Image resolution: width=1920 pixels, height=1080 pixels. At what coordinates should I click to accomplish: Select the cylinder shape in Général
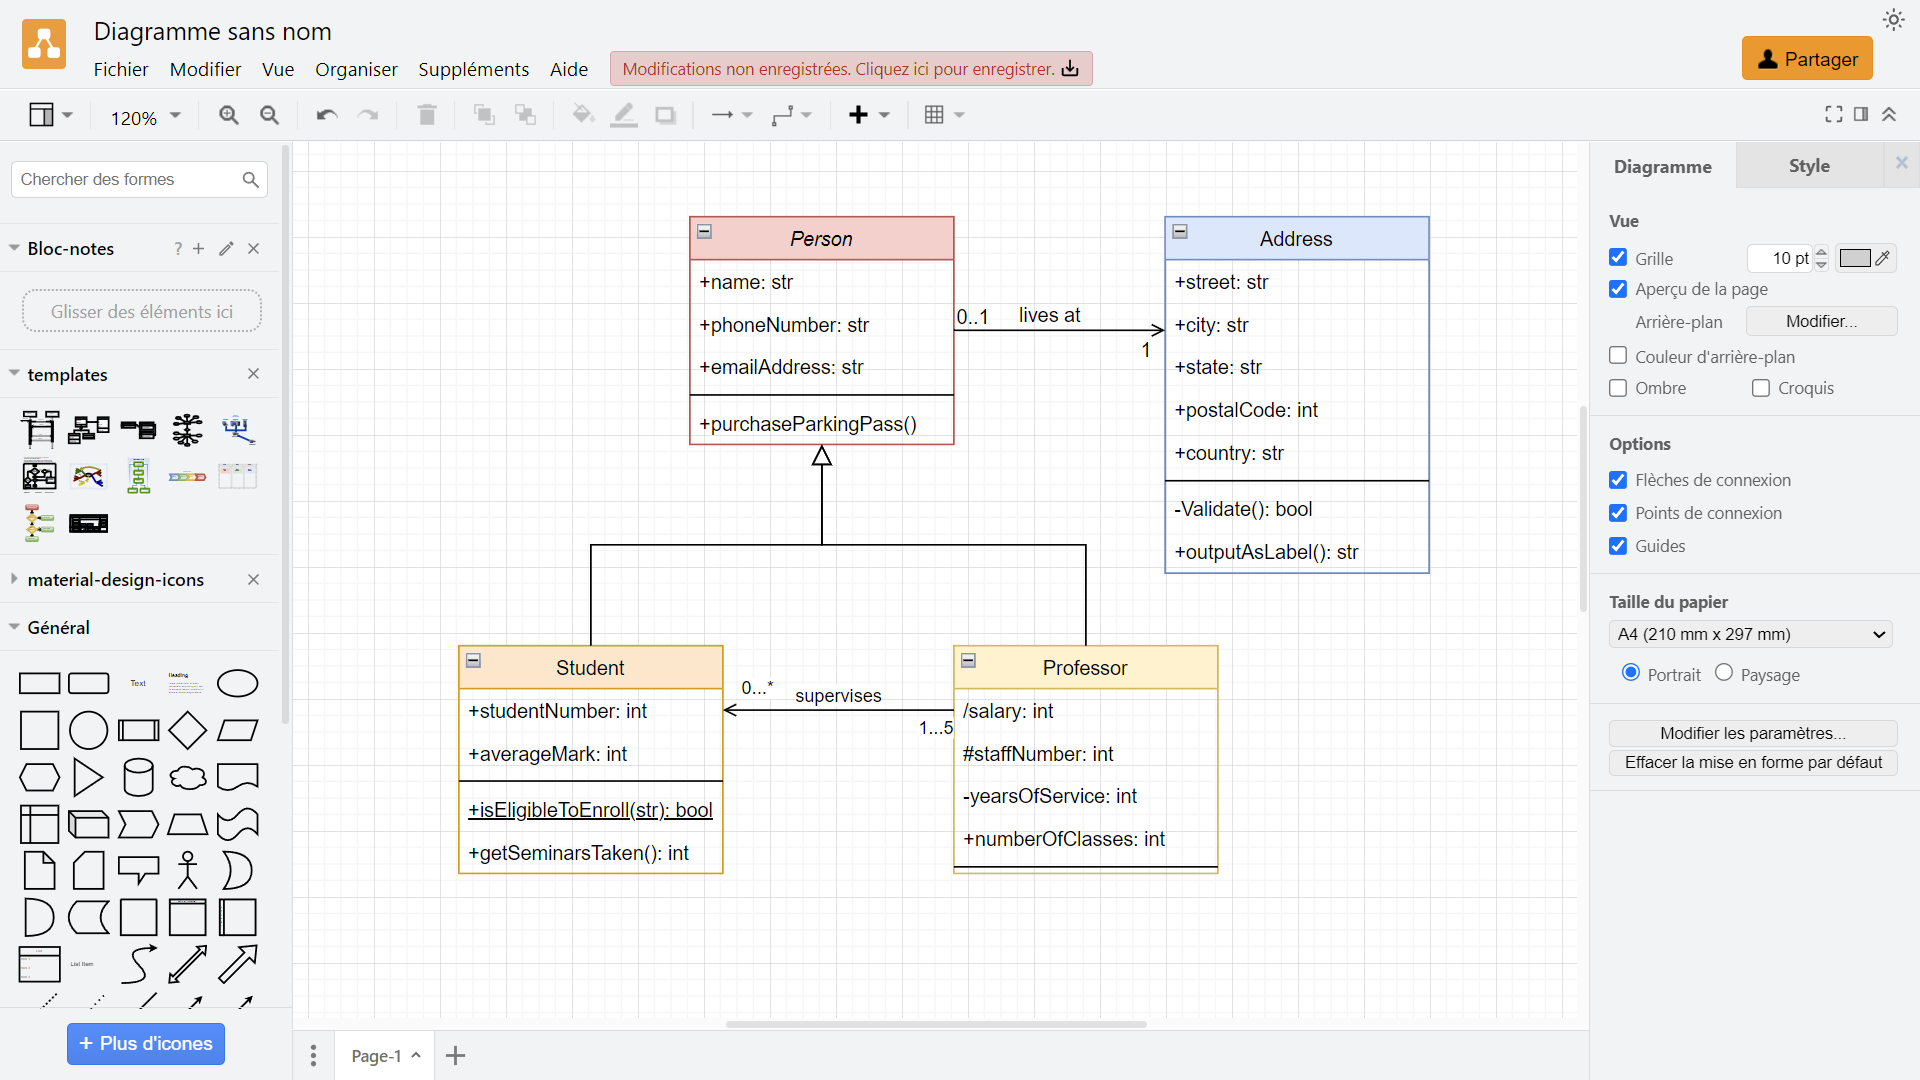point(138,777)
